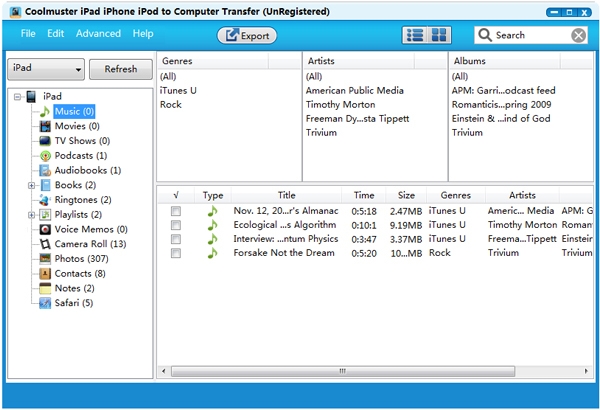Select Contacts (8) tree item
The height and width of the screenshot is (410, 600).
point(80,274)
